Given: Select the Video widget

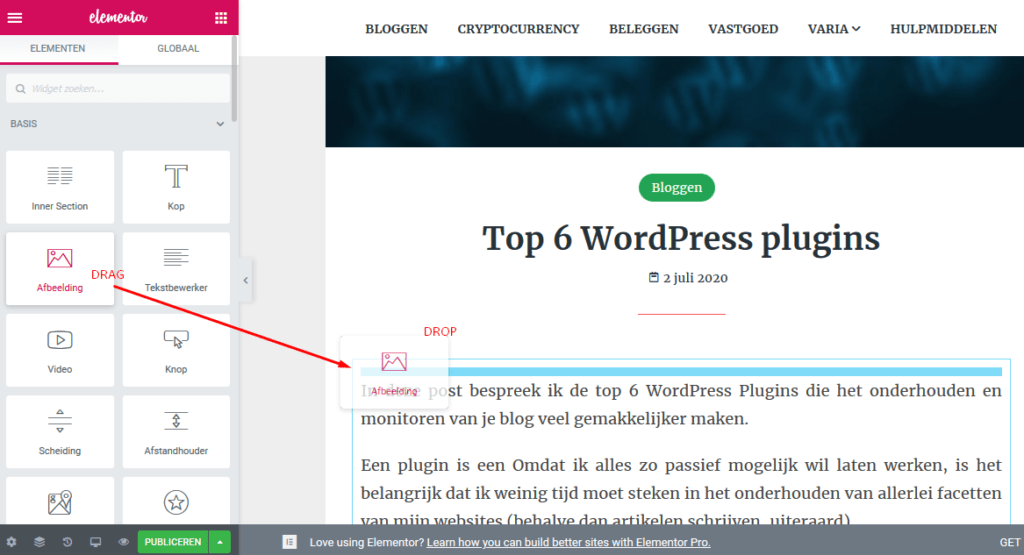Looking at the screenshot, I should [60, 351].
